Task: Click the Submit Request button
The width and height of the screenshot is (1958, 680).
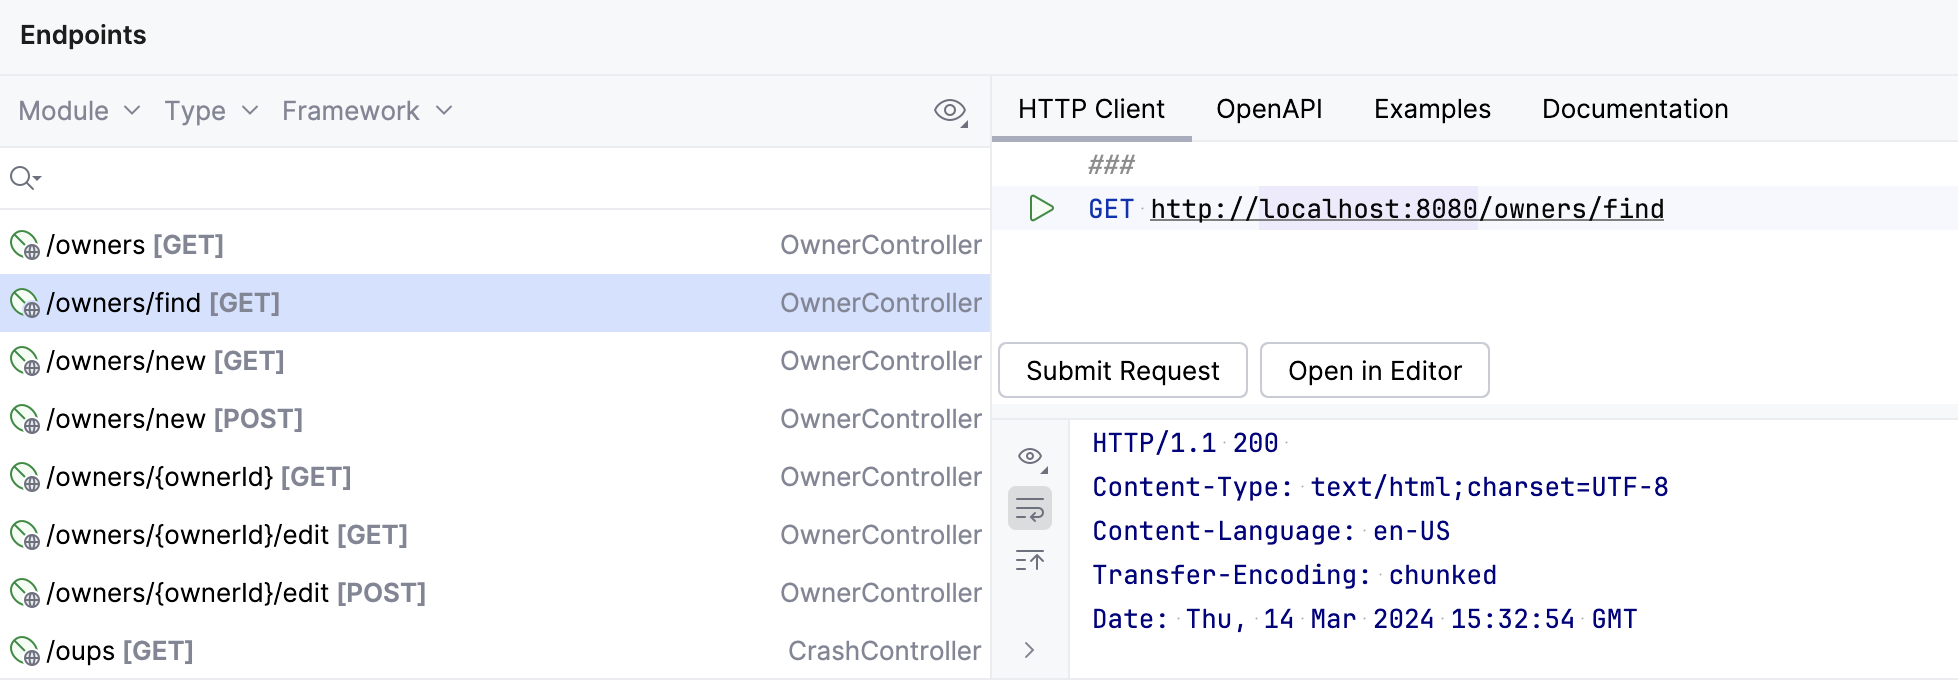Action: coord(1122,371)
